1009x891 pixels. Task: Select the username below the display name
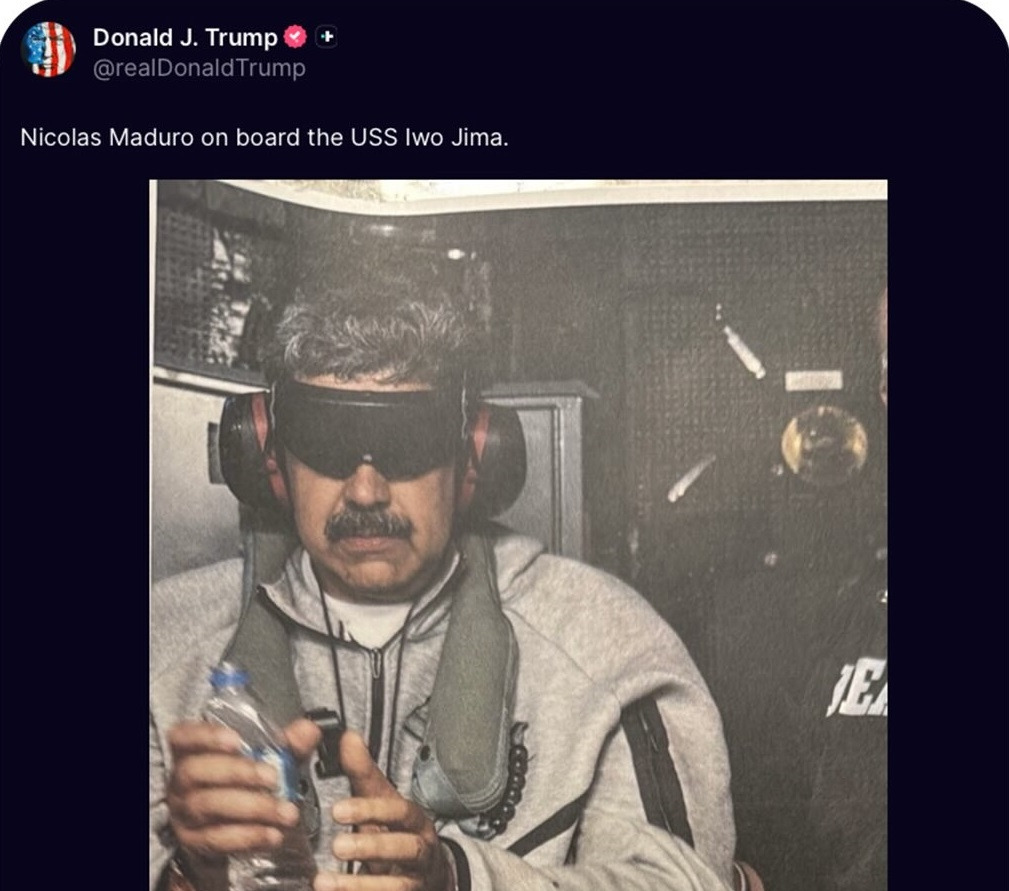click(197, 68)
